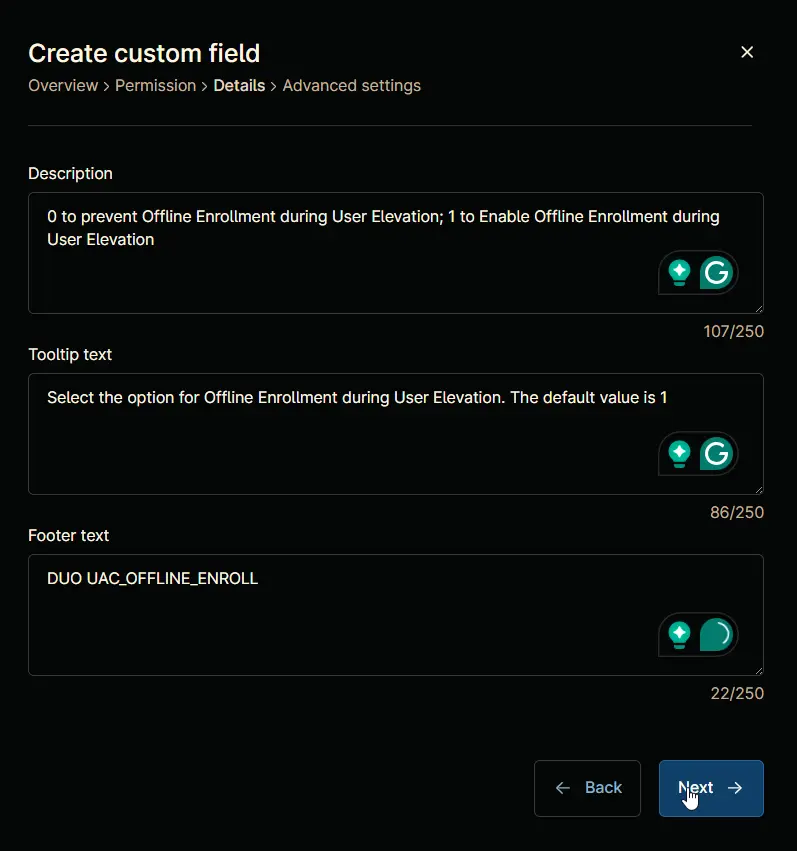Click the Next button
797x851 pixels.
tap(711, 788)
